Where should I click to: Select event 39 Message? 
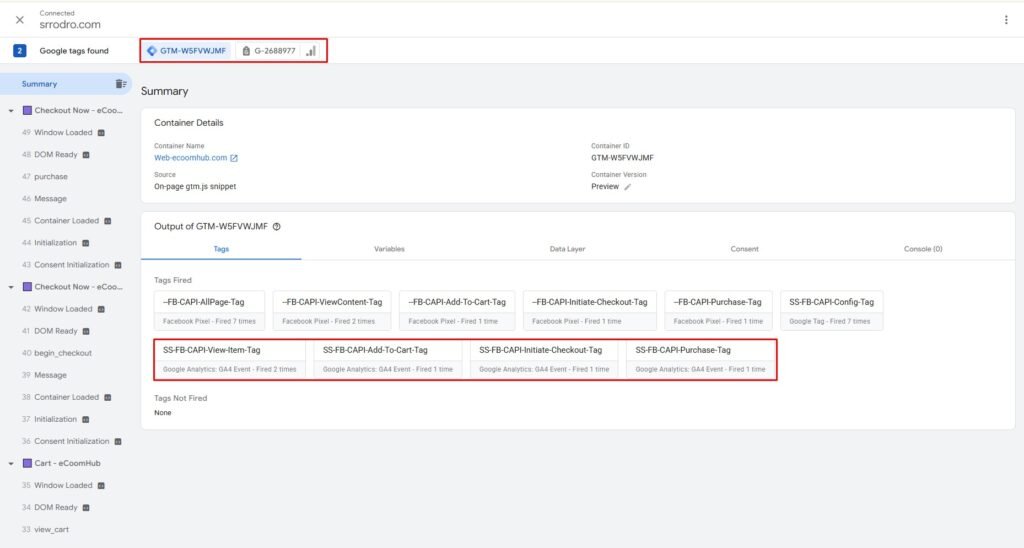[x=44, y=375]
